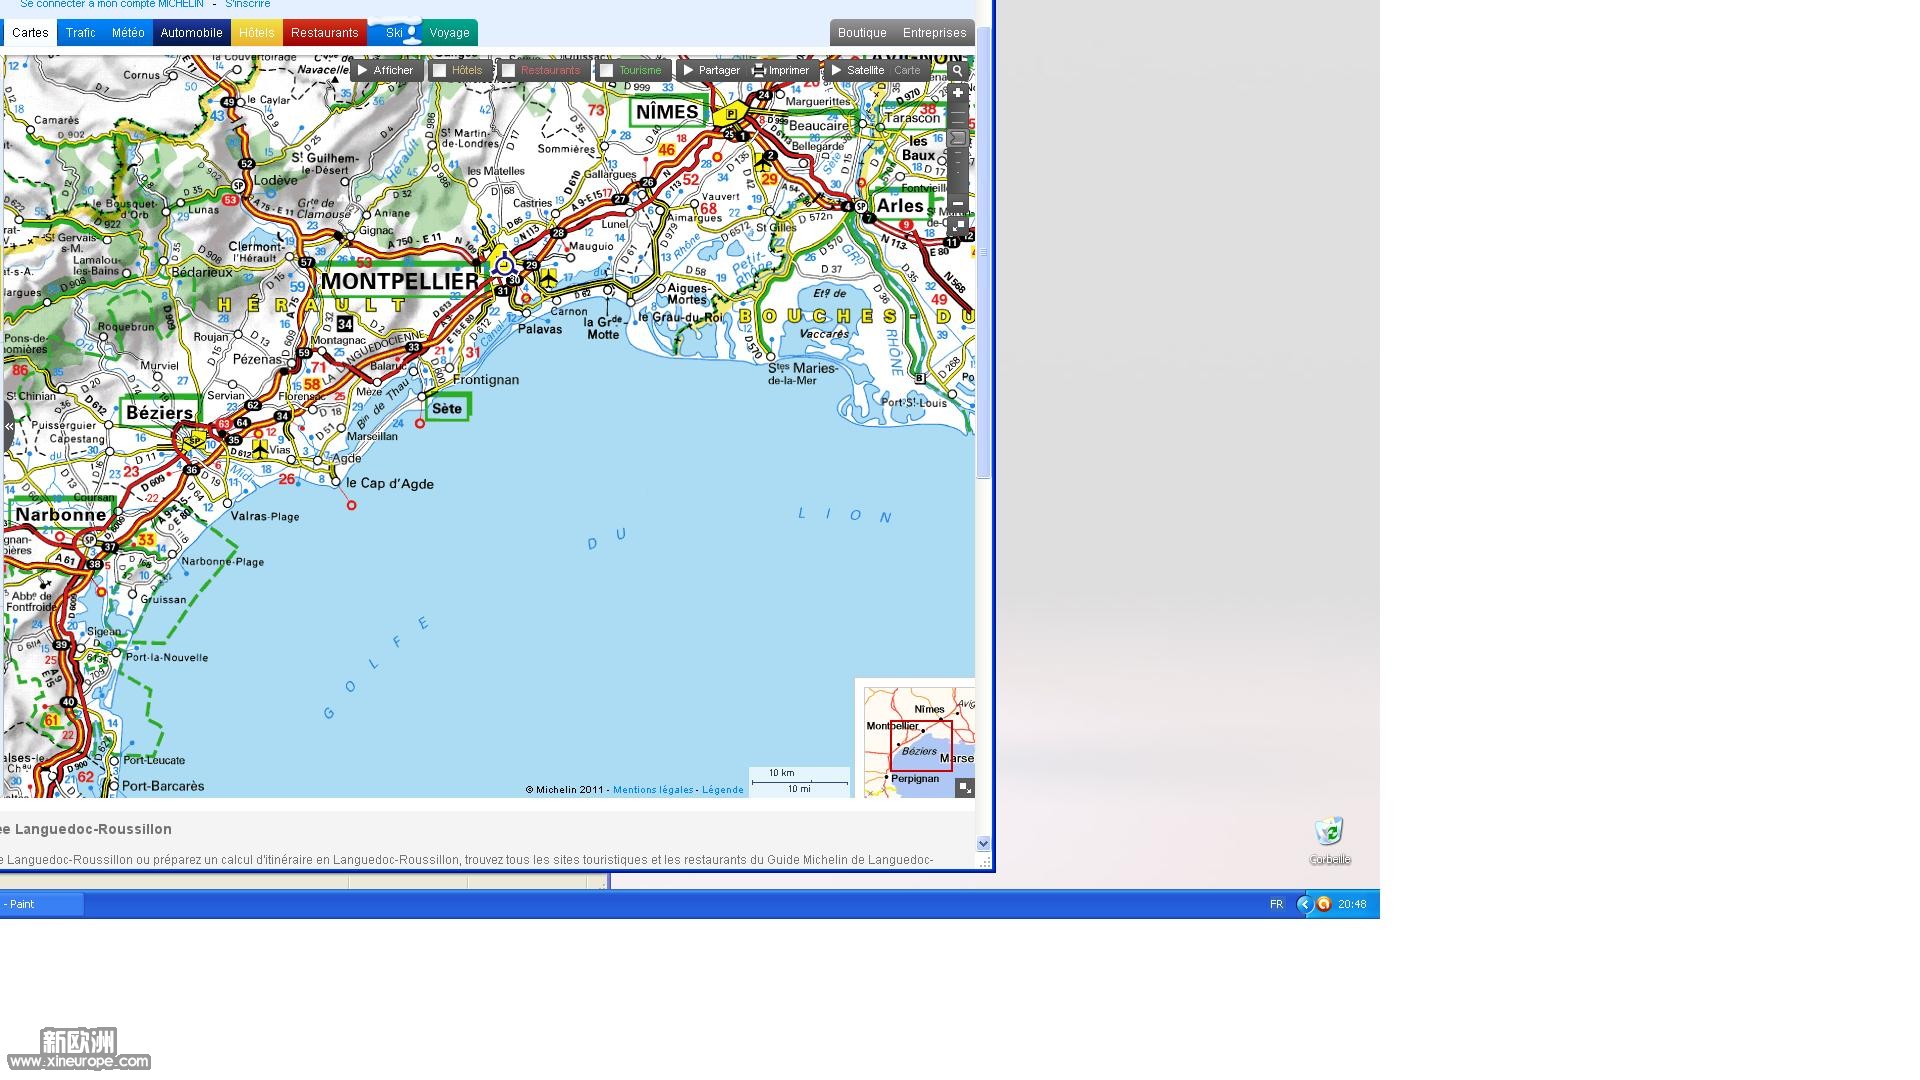Switch map to Carte view

907,70
